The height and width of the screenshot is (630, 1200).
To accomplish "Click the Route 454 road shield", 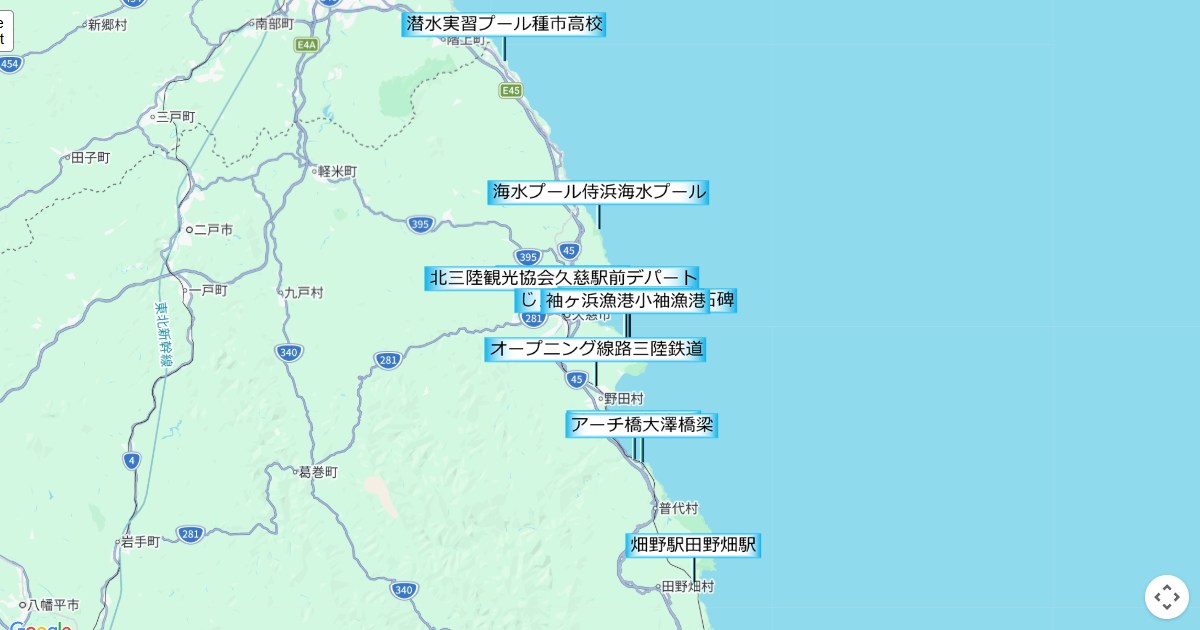I will coord(10,63).
